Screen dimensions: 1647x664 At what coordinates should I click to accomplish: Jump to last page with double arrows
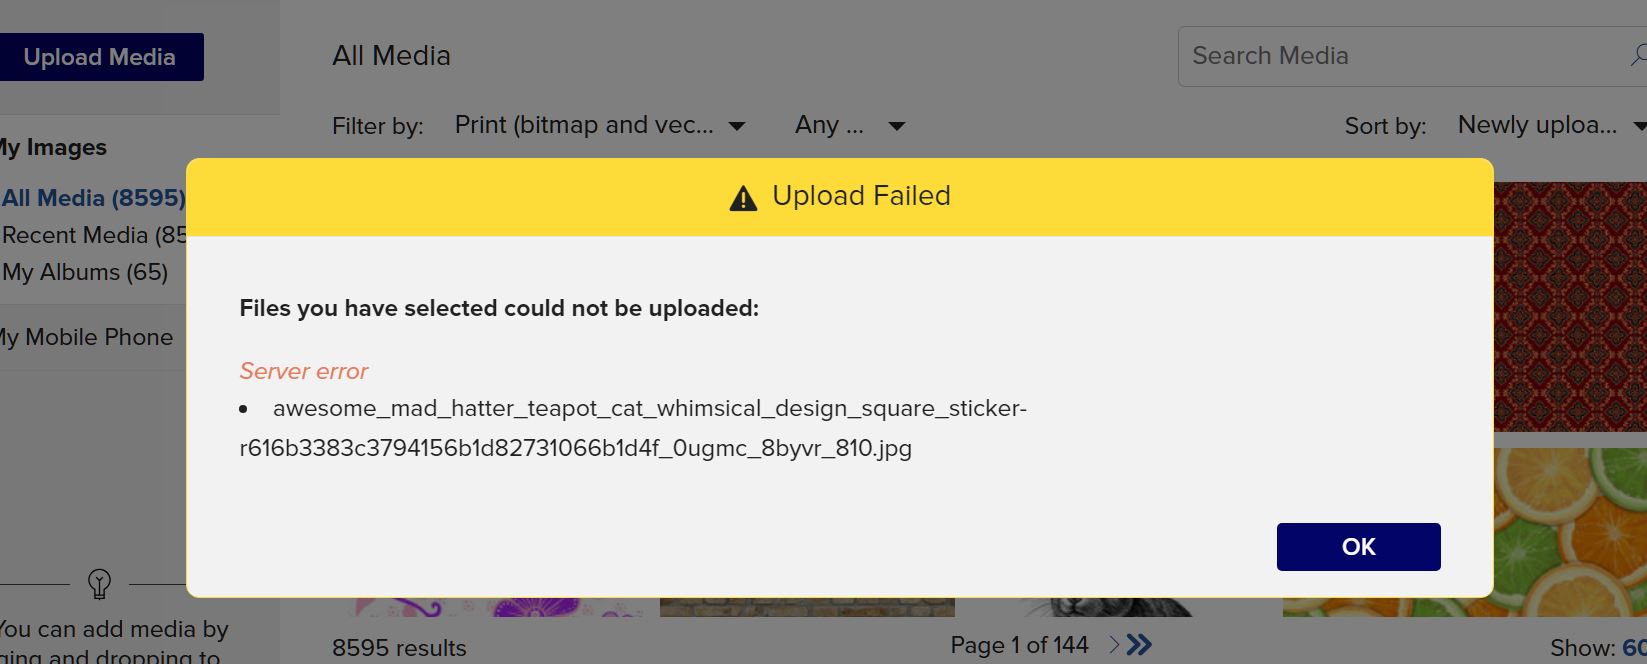click(1139, 645)
